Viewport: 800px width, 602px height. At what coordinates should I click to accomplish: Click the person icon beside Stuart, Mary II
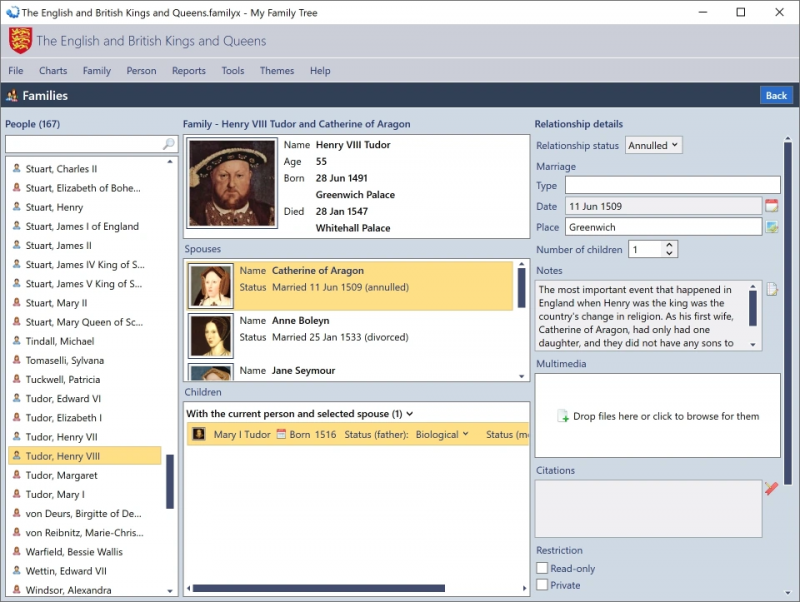point(17,303)
